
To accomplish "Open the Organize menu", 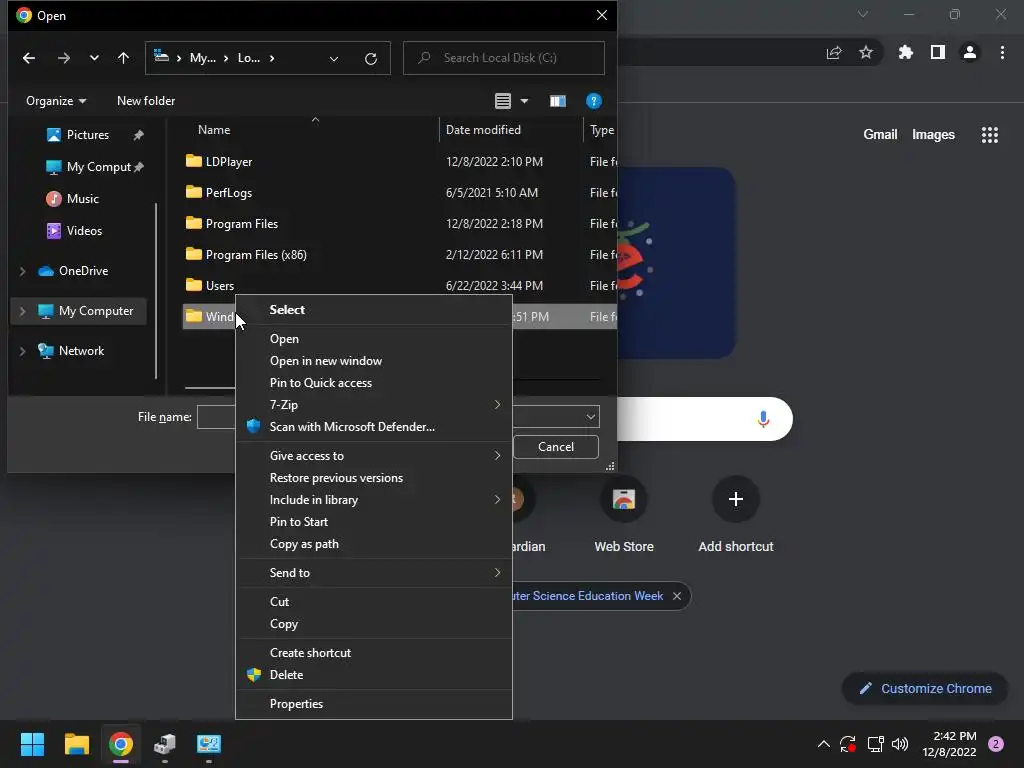I will coord(56,101).
